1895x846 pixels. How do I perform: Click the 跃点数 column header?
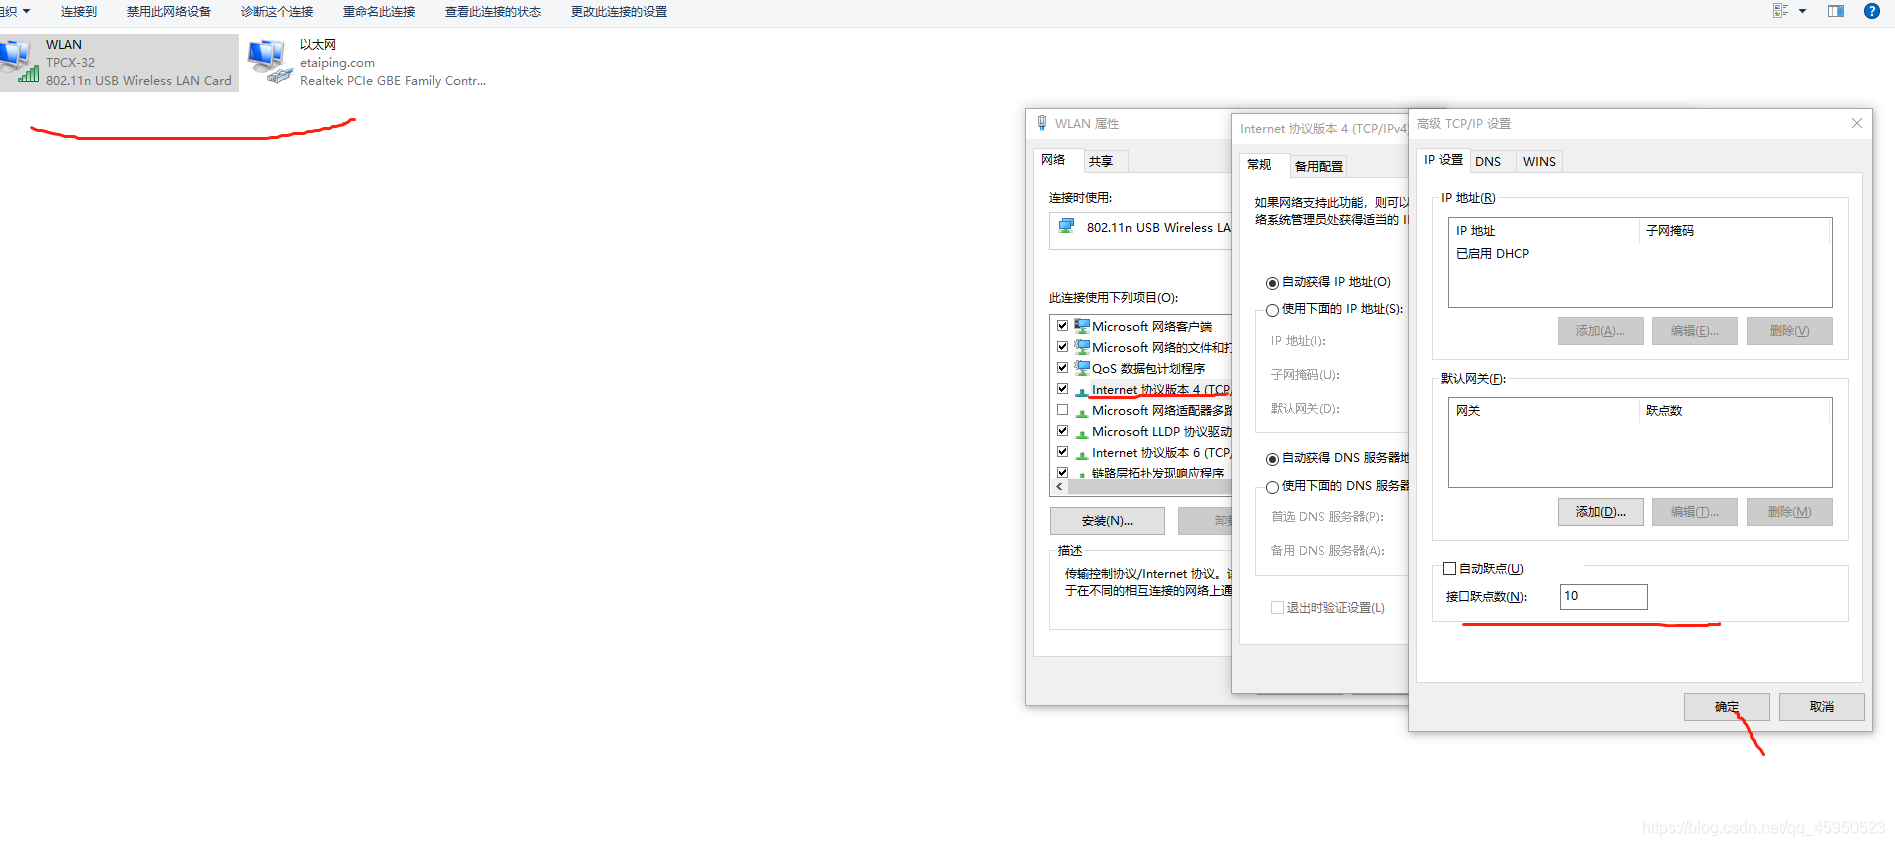[x=1735, y=411]
